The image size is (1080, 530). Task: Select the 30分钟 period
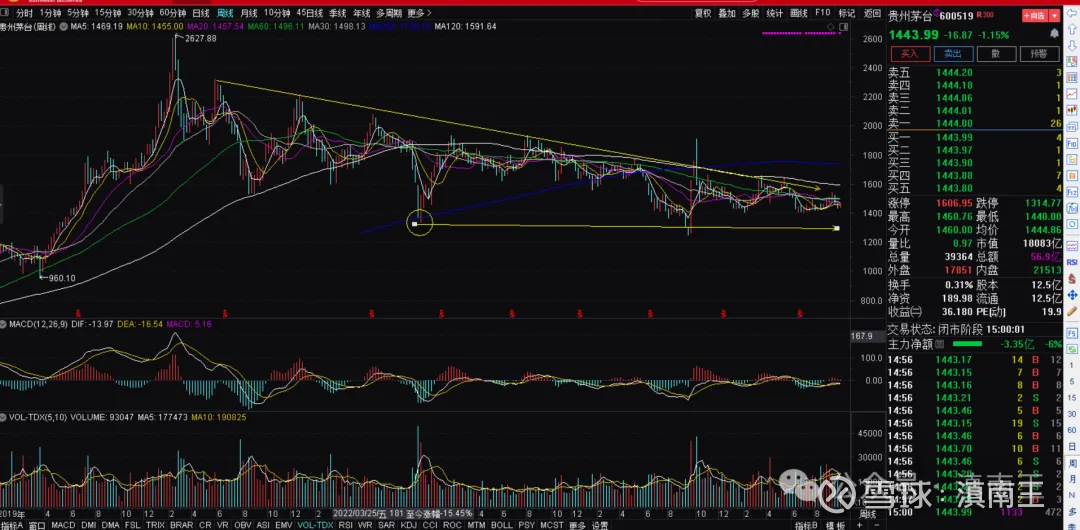141,13
